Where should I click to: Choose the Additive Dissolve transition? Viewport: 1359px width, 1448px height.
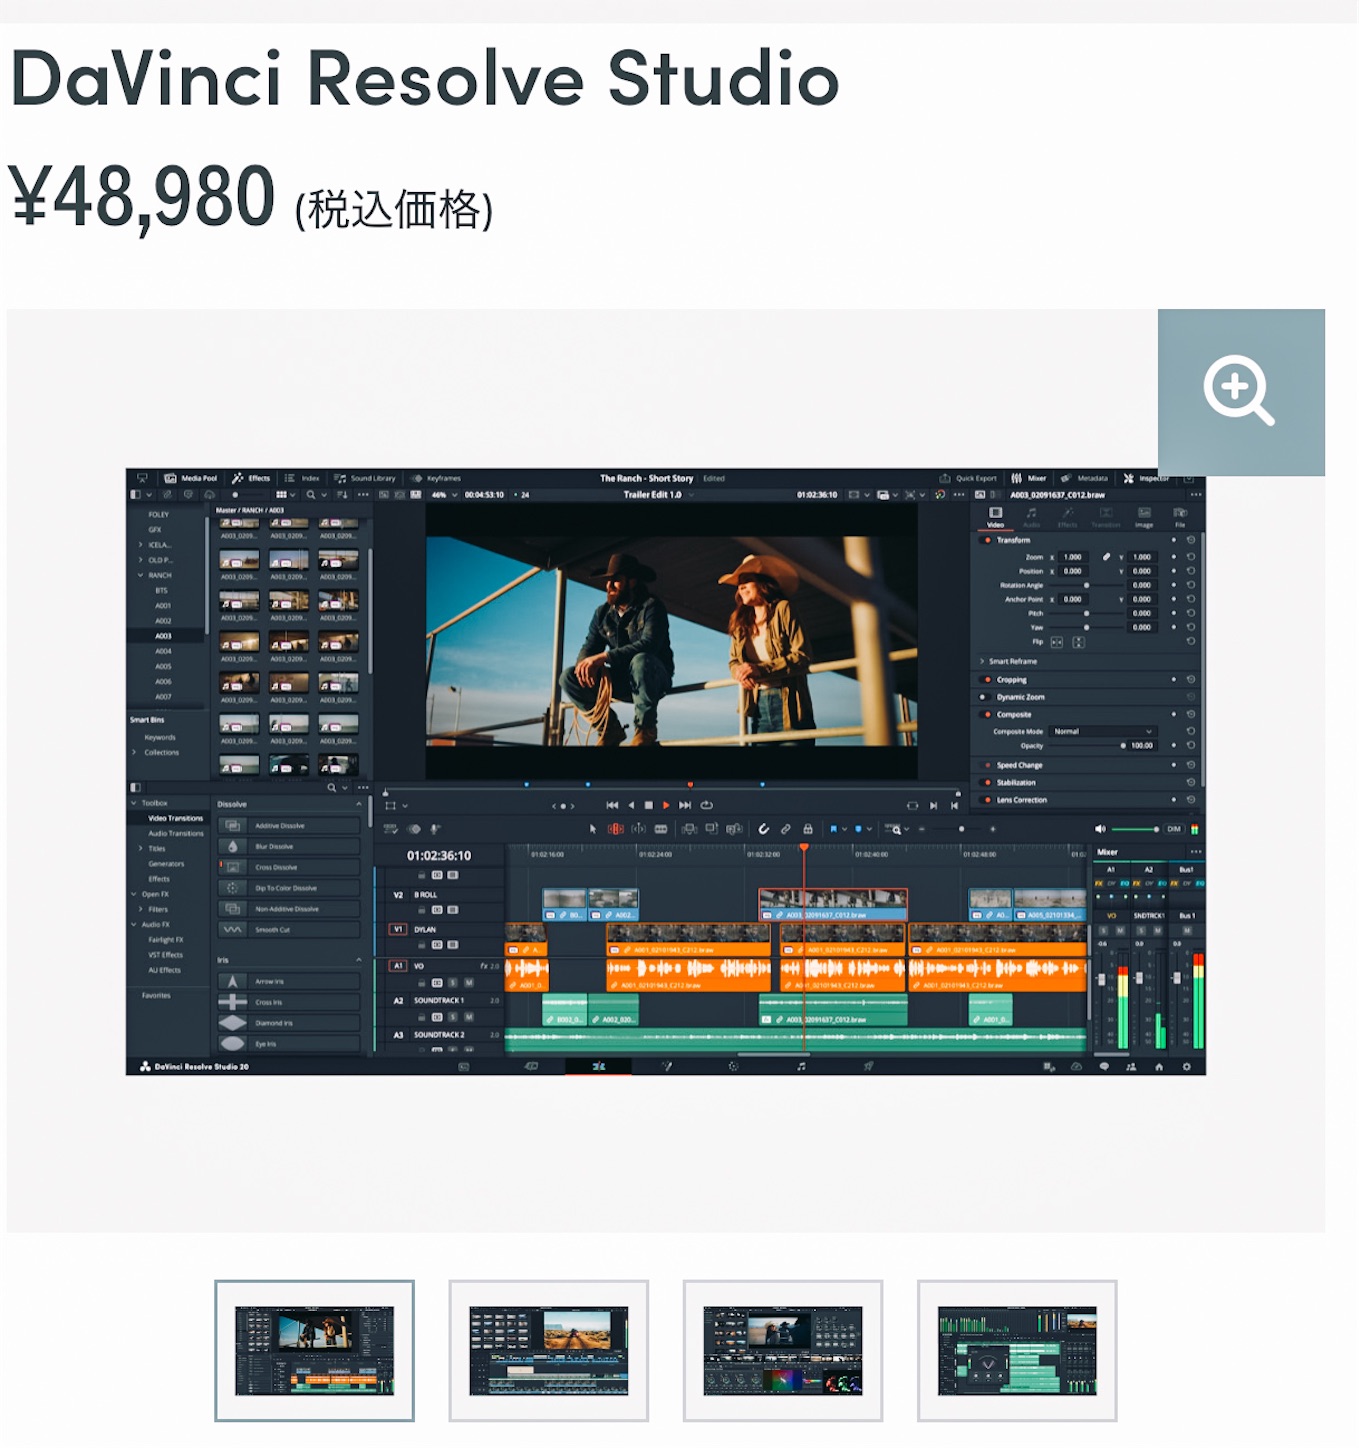289,826
